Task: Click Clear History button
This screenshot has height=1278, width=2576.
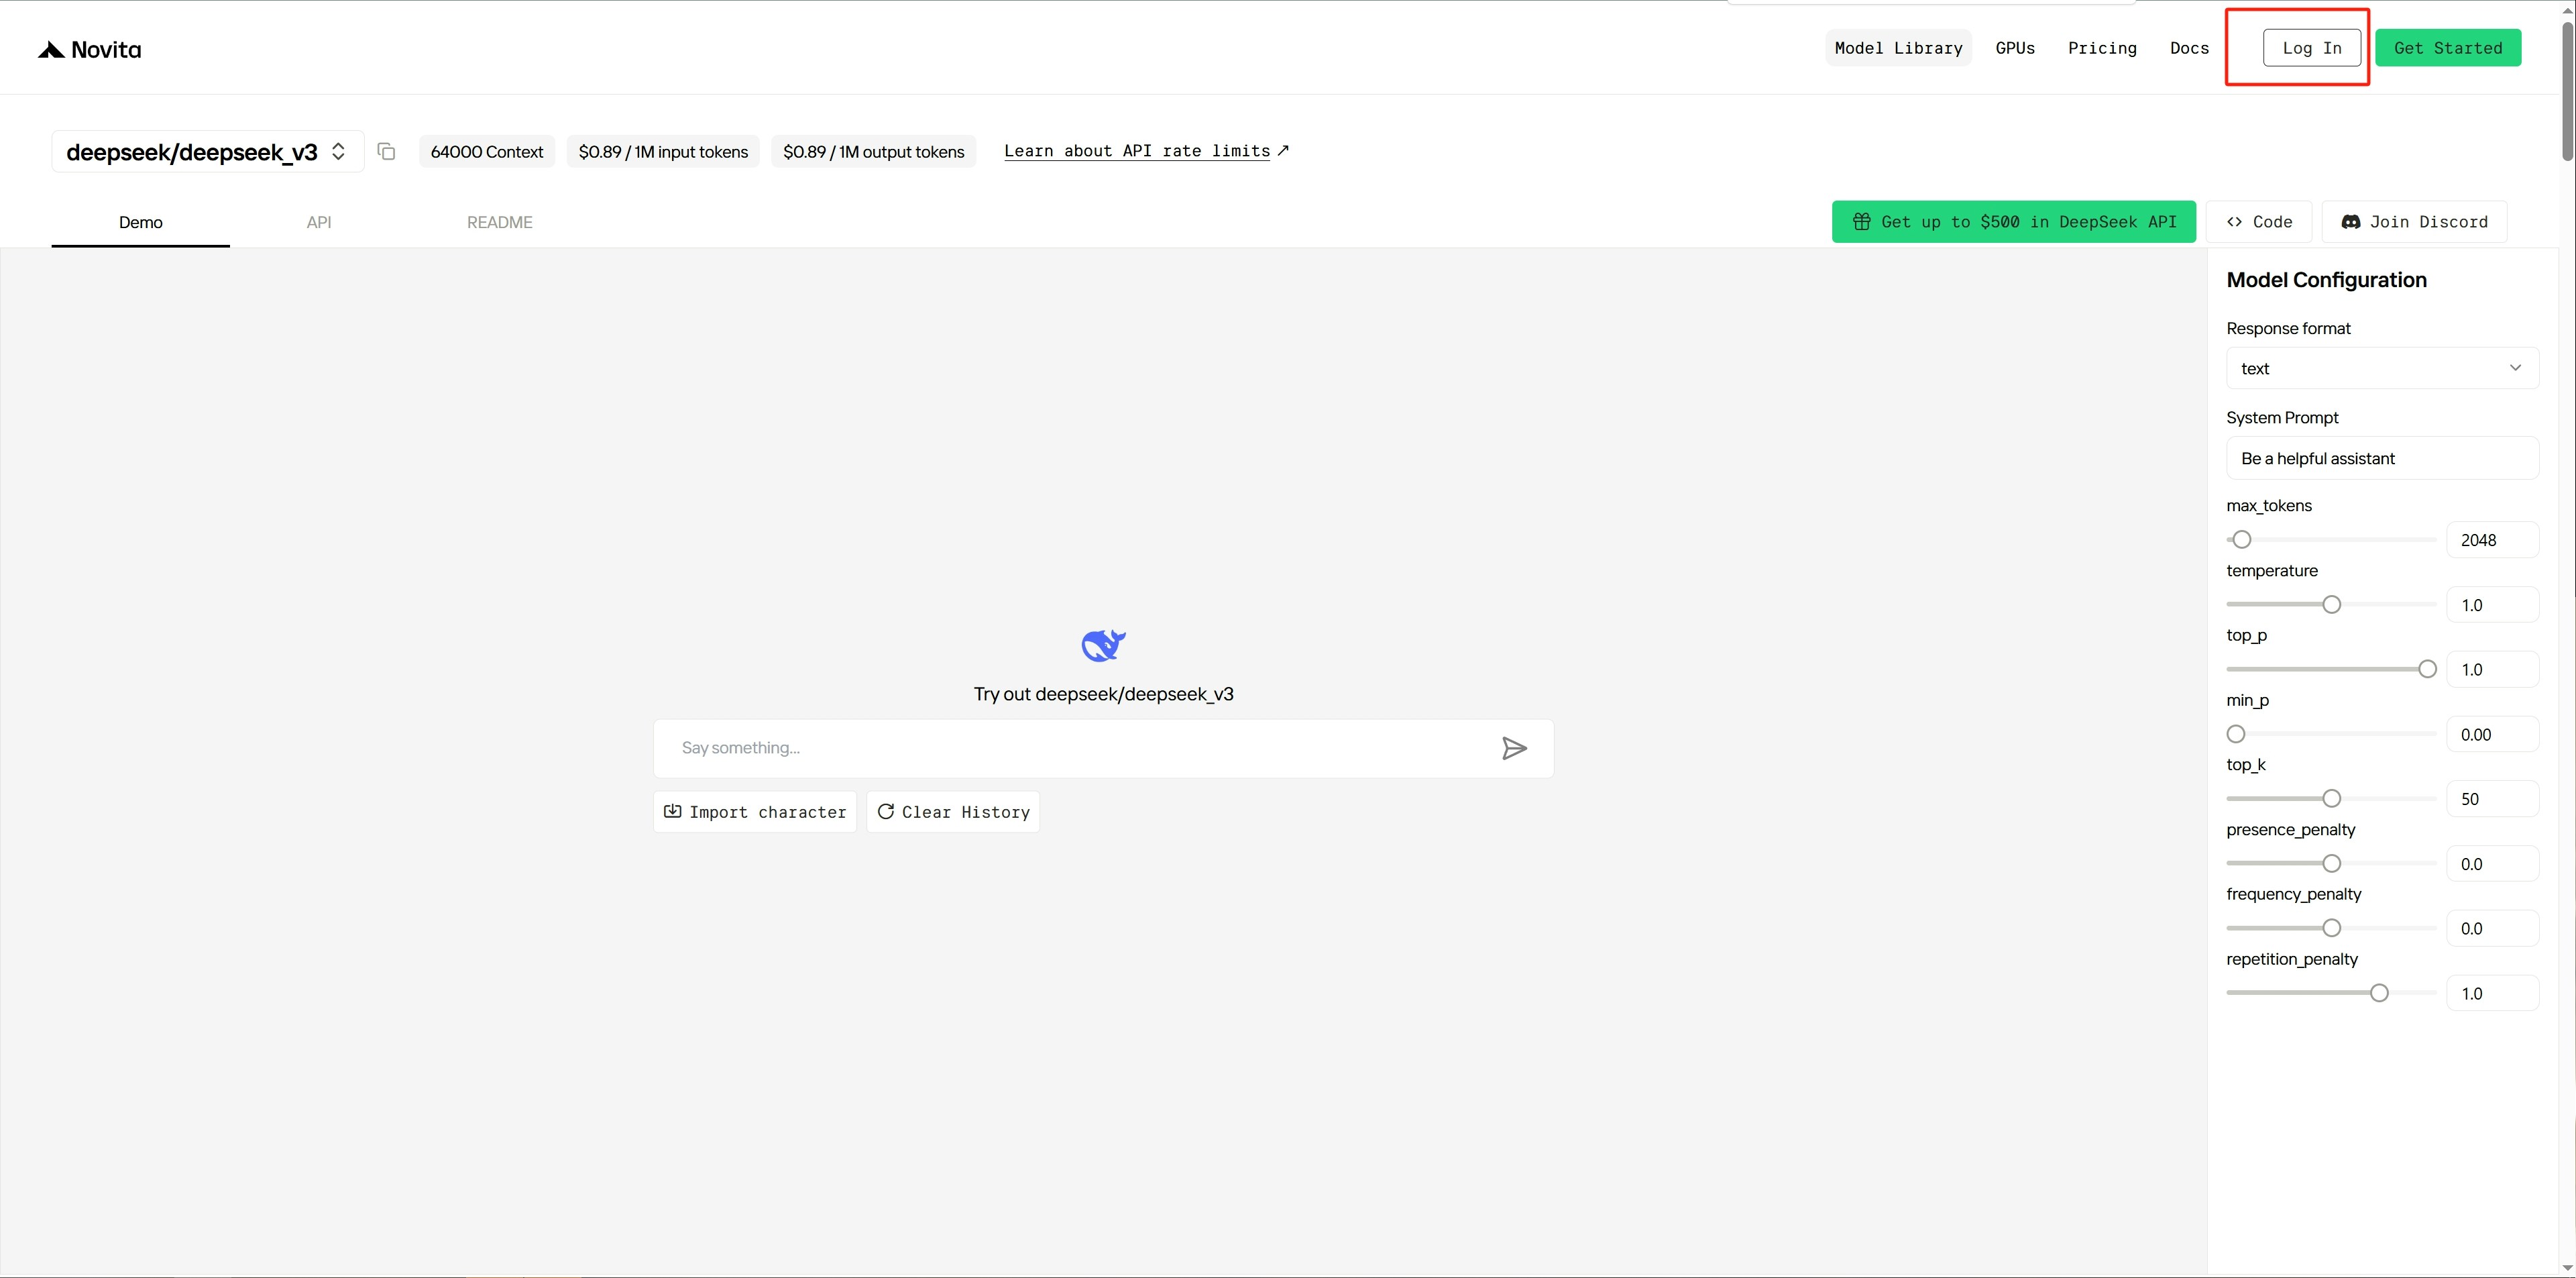Action: coord(953,812)
